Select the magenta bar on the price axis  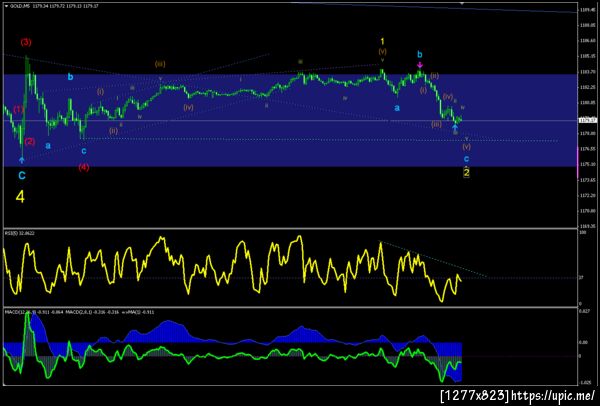578,162
